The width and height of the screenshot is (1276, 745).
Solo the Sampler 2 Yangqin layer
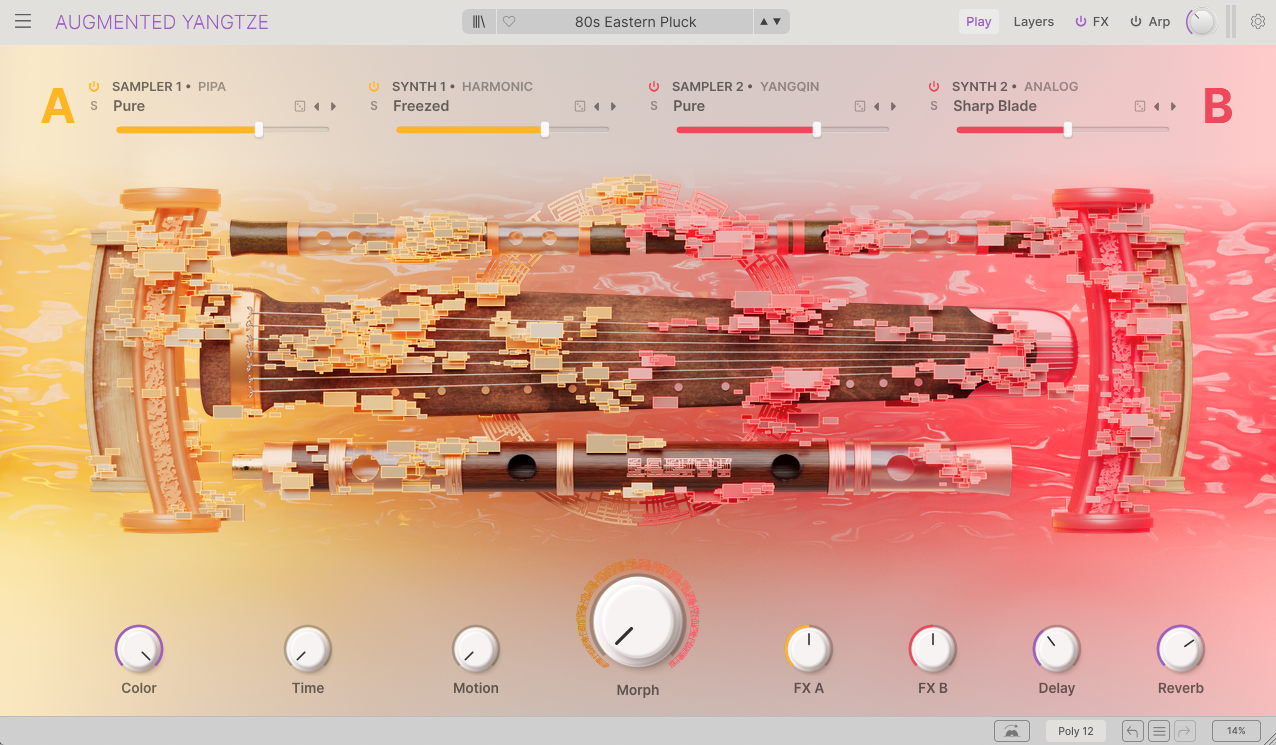click(x=654, y=106)
